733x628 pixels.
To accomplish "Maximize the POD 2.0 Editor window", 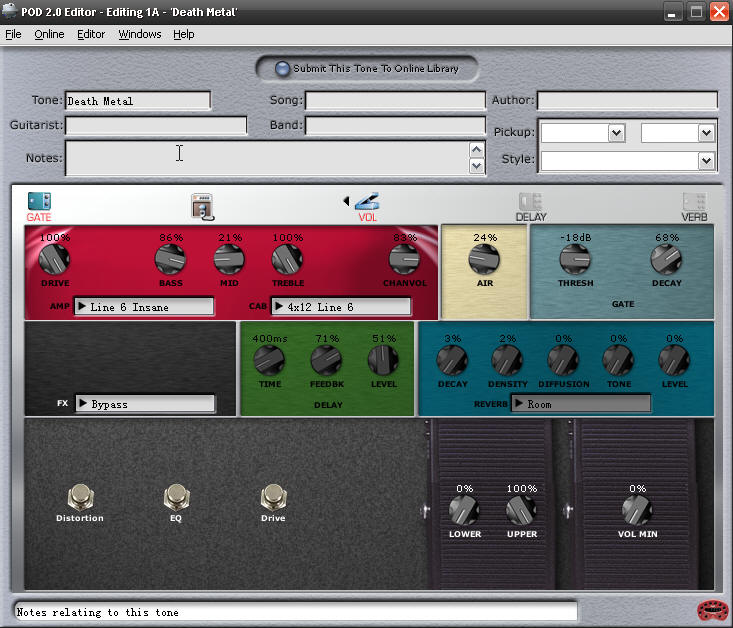I will point(696,12).
